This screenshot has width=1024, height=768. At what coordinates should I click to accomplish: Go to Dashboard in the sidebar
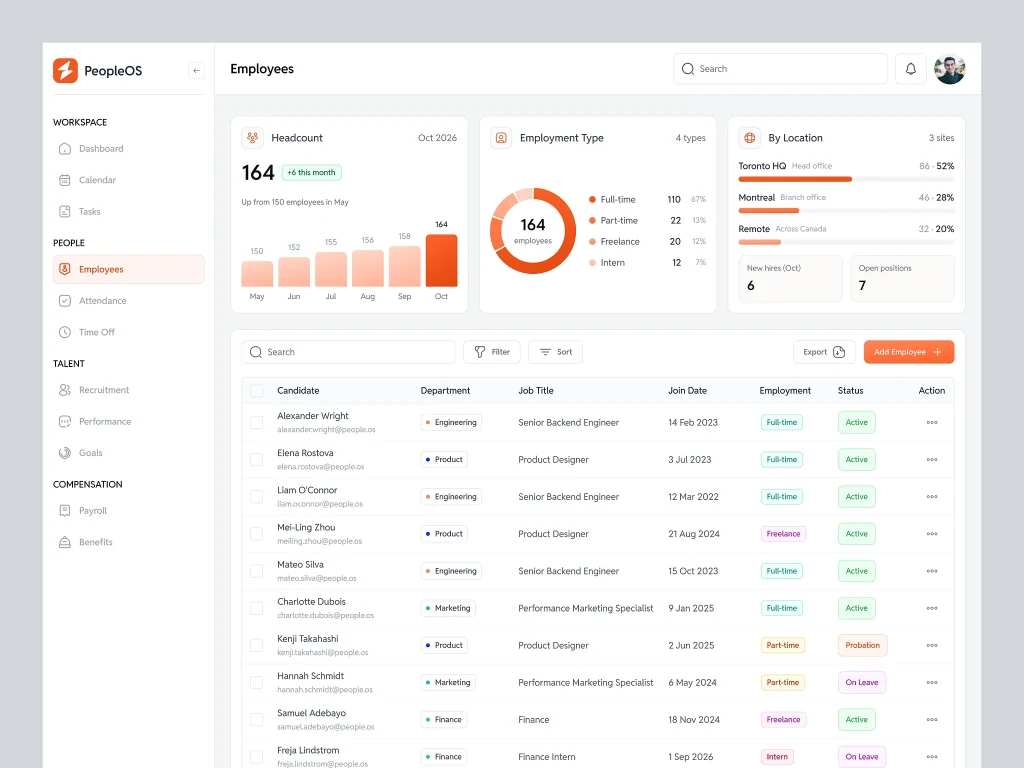[x=129, y=149]
